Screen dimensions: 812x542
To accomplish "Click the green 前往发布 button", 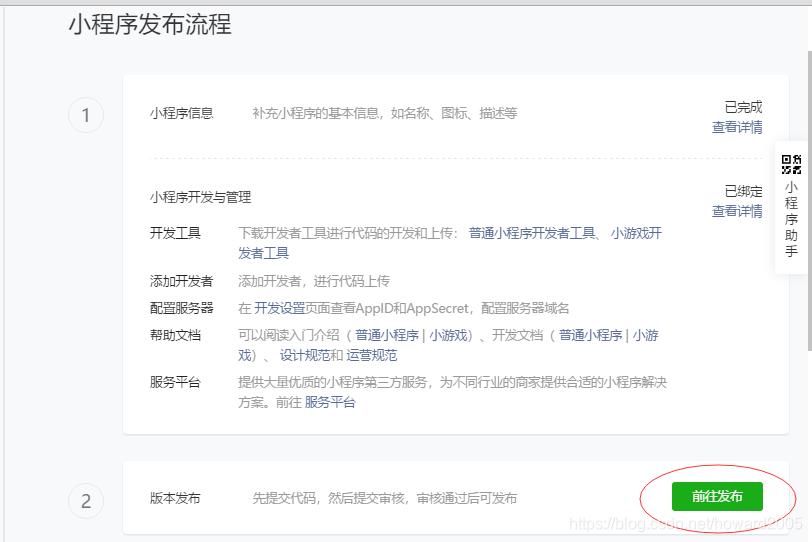I will (717, 496).
